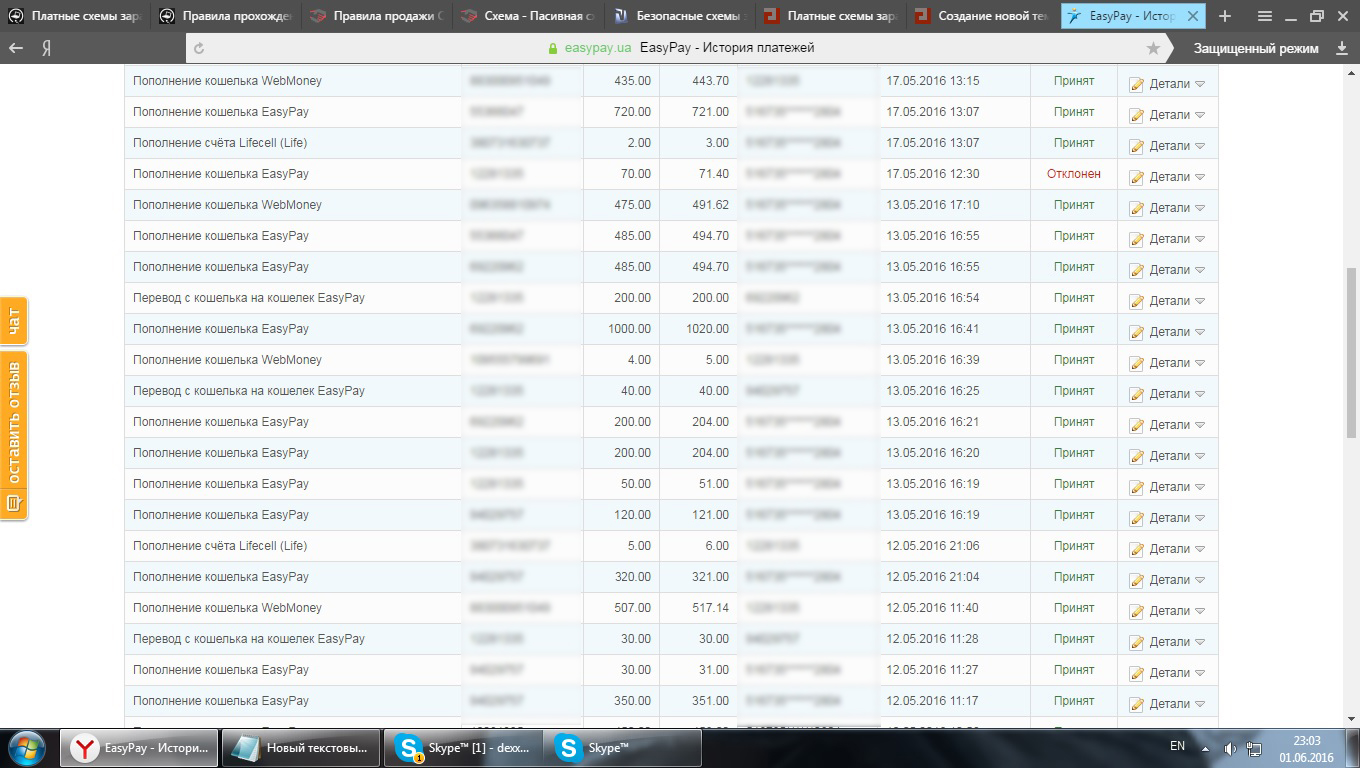Click "Защищенный режим" in the address bar
This screenshot has height=768, width=1360.
(x=1256, y=48)
